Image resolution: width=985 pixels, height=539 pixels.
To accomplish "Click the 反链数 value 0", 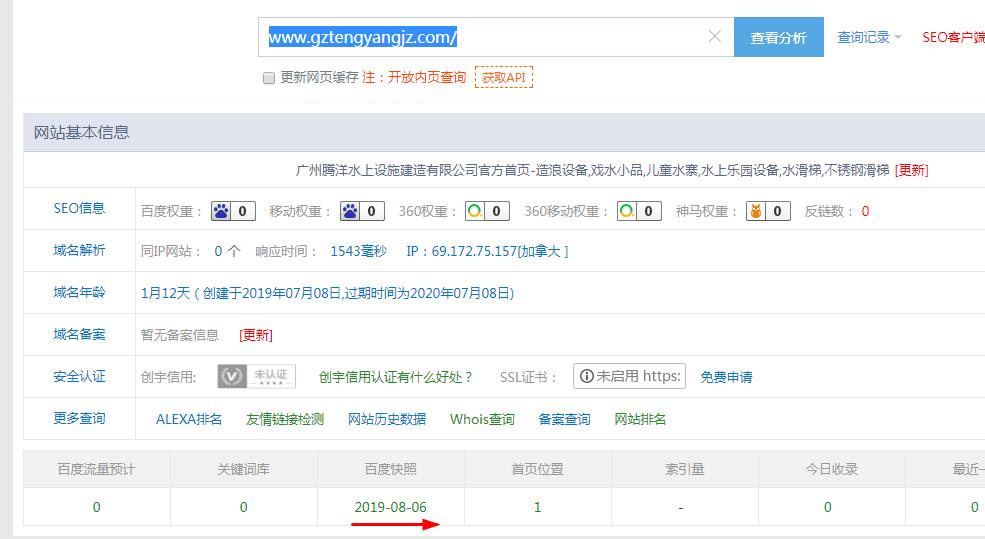I will coord(865,212).
